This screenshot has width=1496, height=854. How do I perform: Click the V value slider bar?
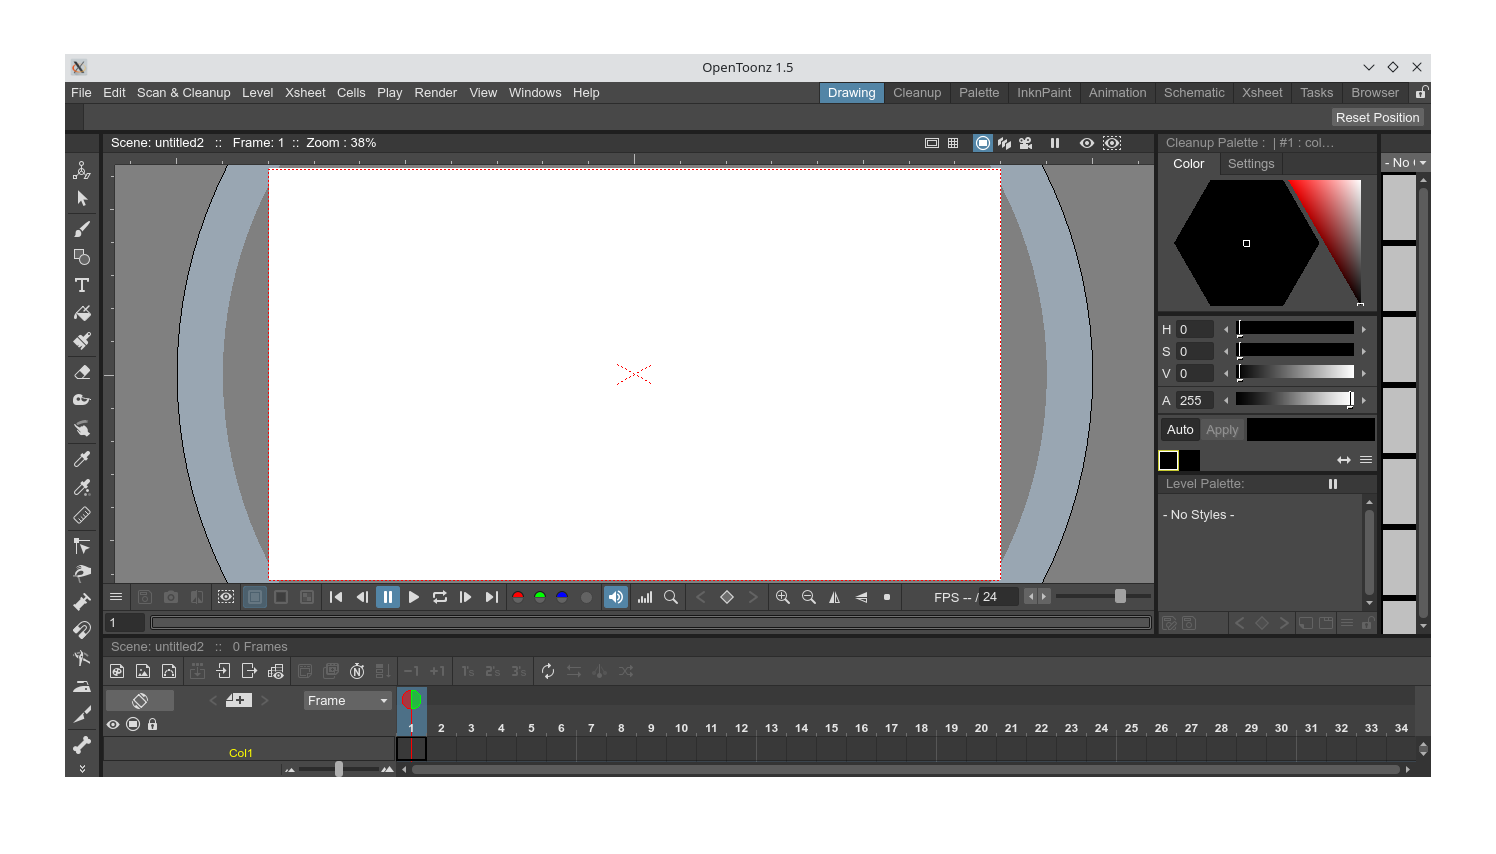[x=1295, y=373]
